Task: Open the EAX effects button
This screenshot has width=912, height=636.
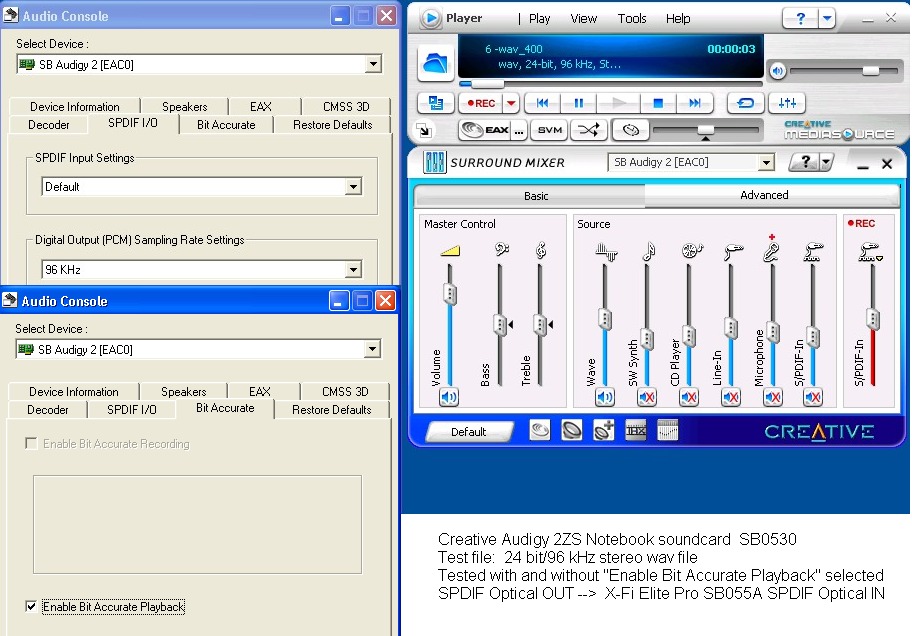Action: click(484, 130)
